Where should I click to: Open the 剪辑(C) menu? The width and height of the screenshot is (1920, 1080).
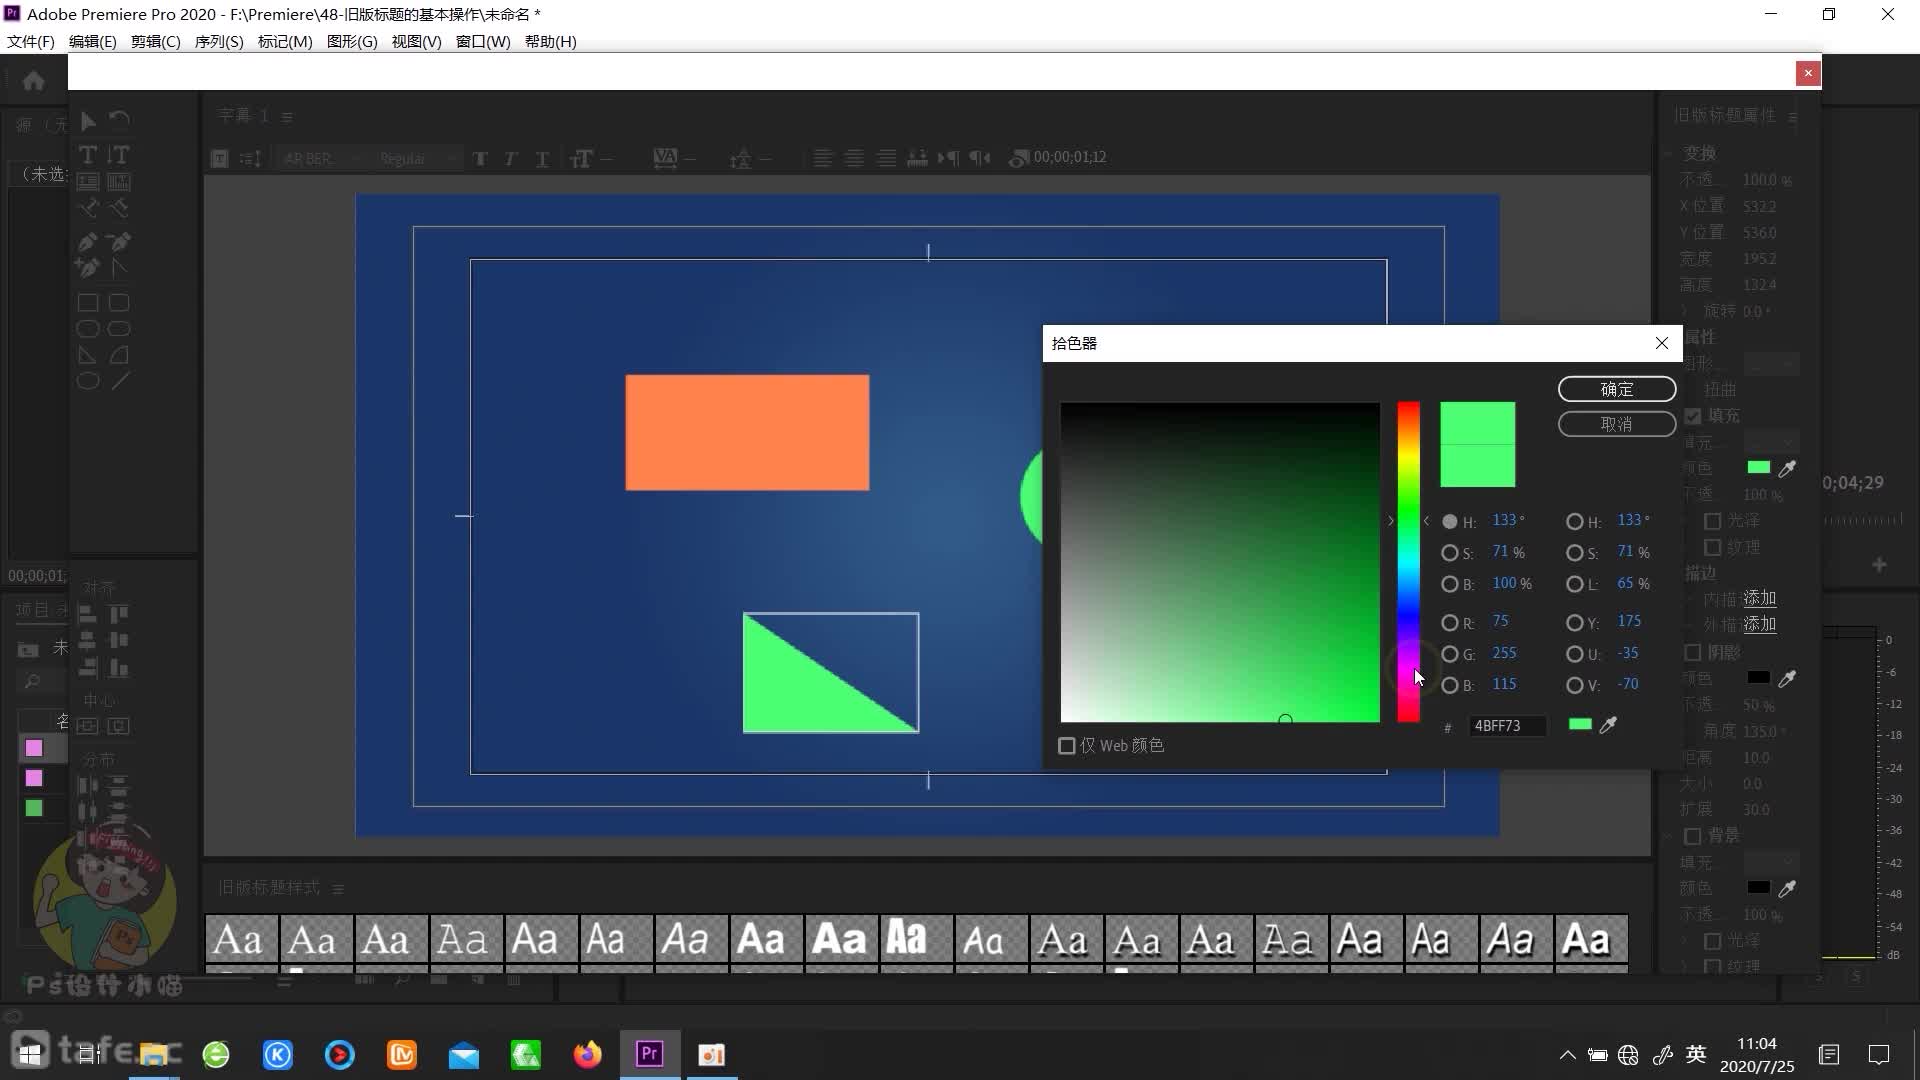(155, 42)
